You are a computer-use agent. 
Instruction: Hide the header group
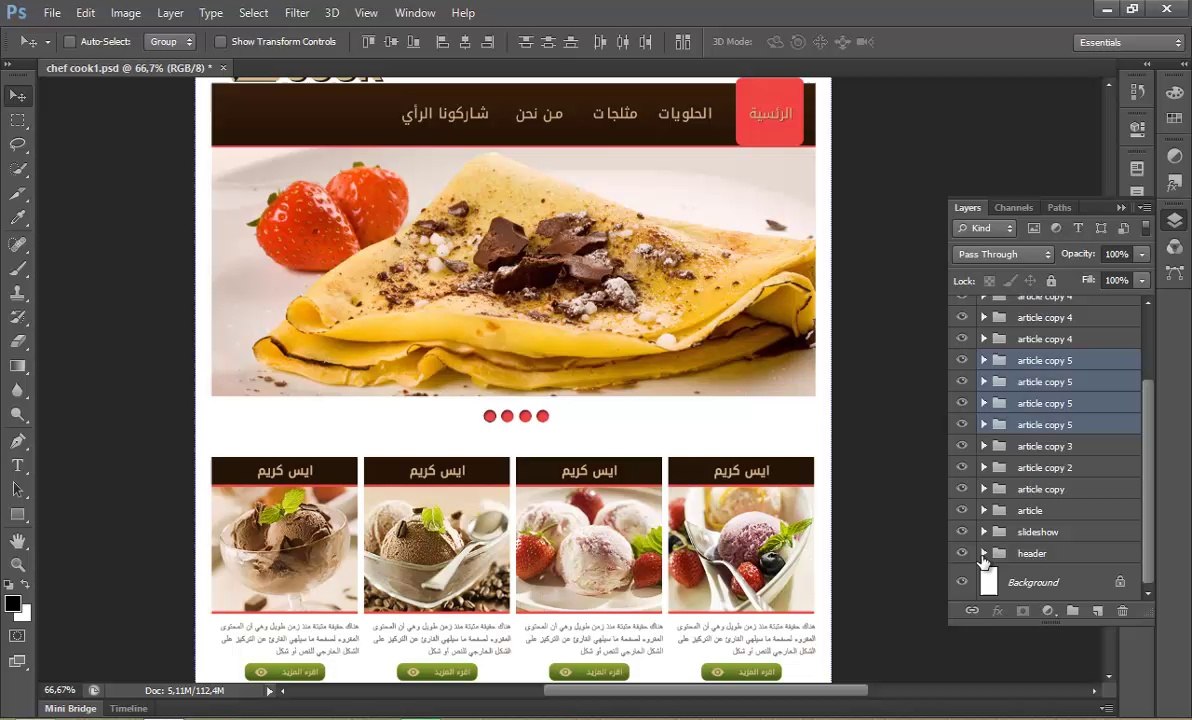point(962,553)
